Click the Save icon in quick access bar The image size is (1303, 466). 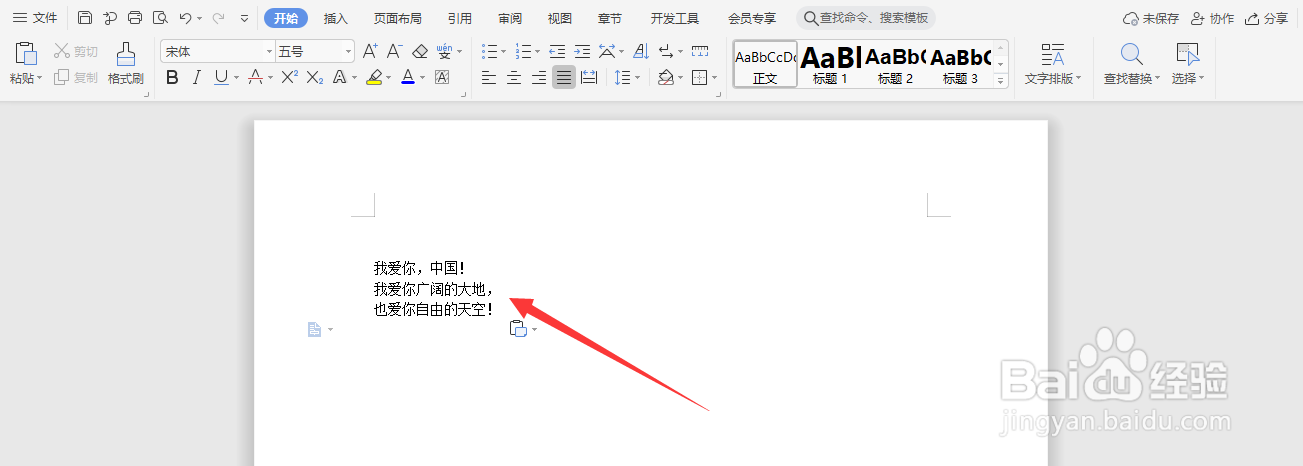click(x=85, y=18)
